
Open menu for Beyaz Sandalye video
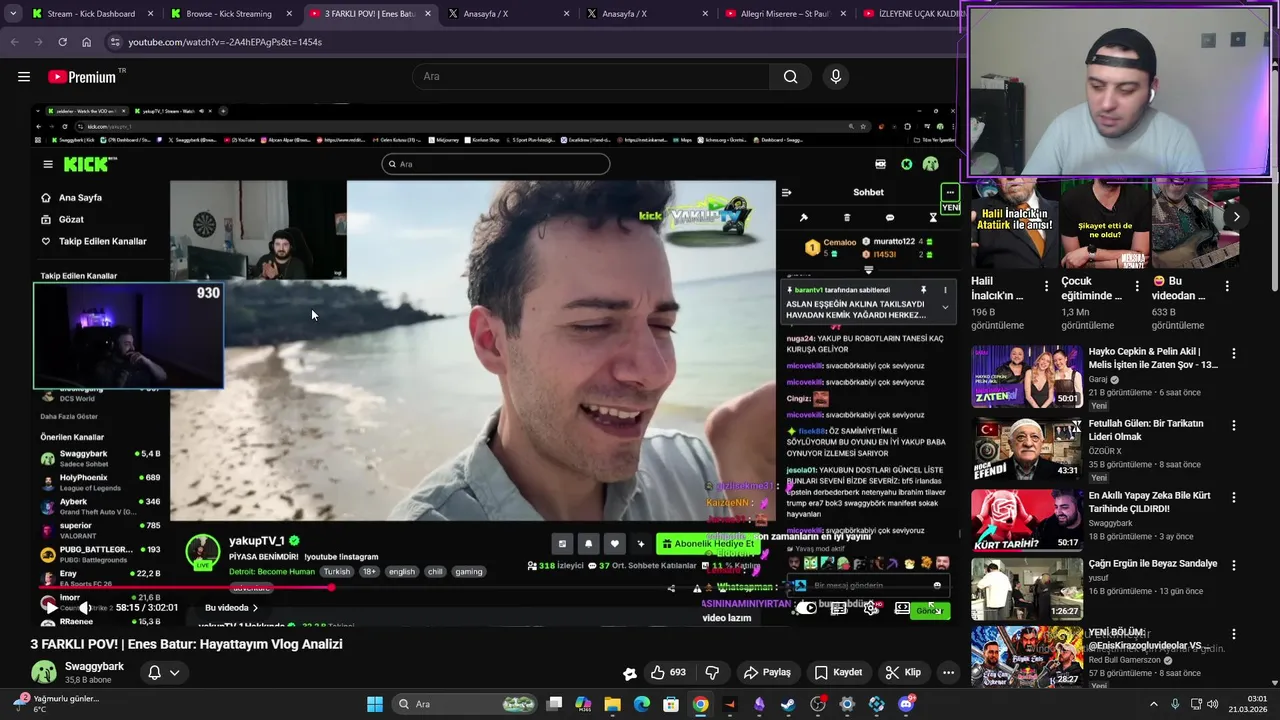pyautogui.click(x=1234, y=565)
